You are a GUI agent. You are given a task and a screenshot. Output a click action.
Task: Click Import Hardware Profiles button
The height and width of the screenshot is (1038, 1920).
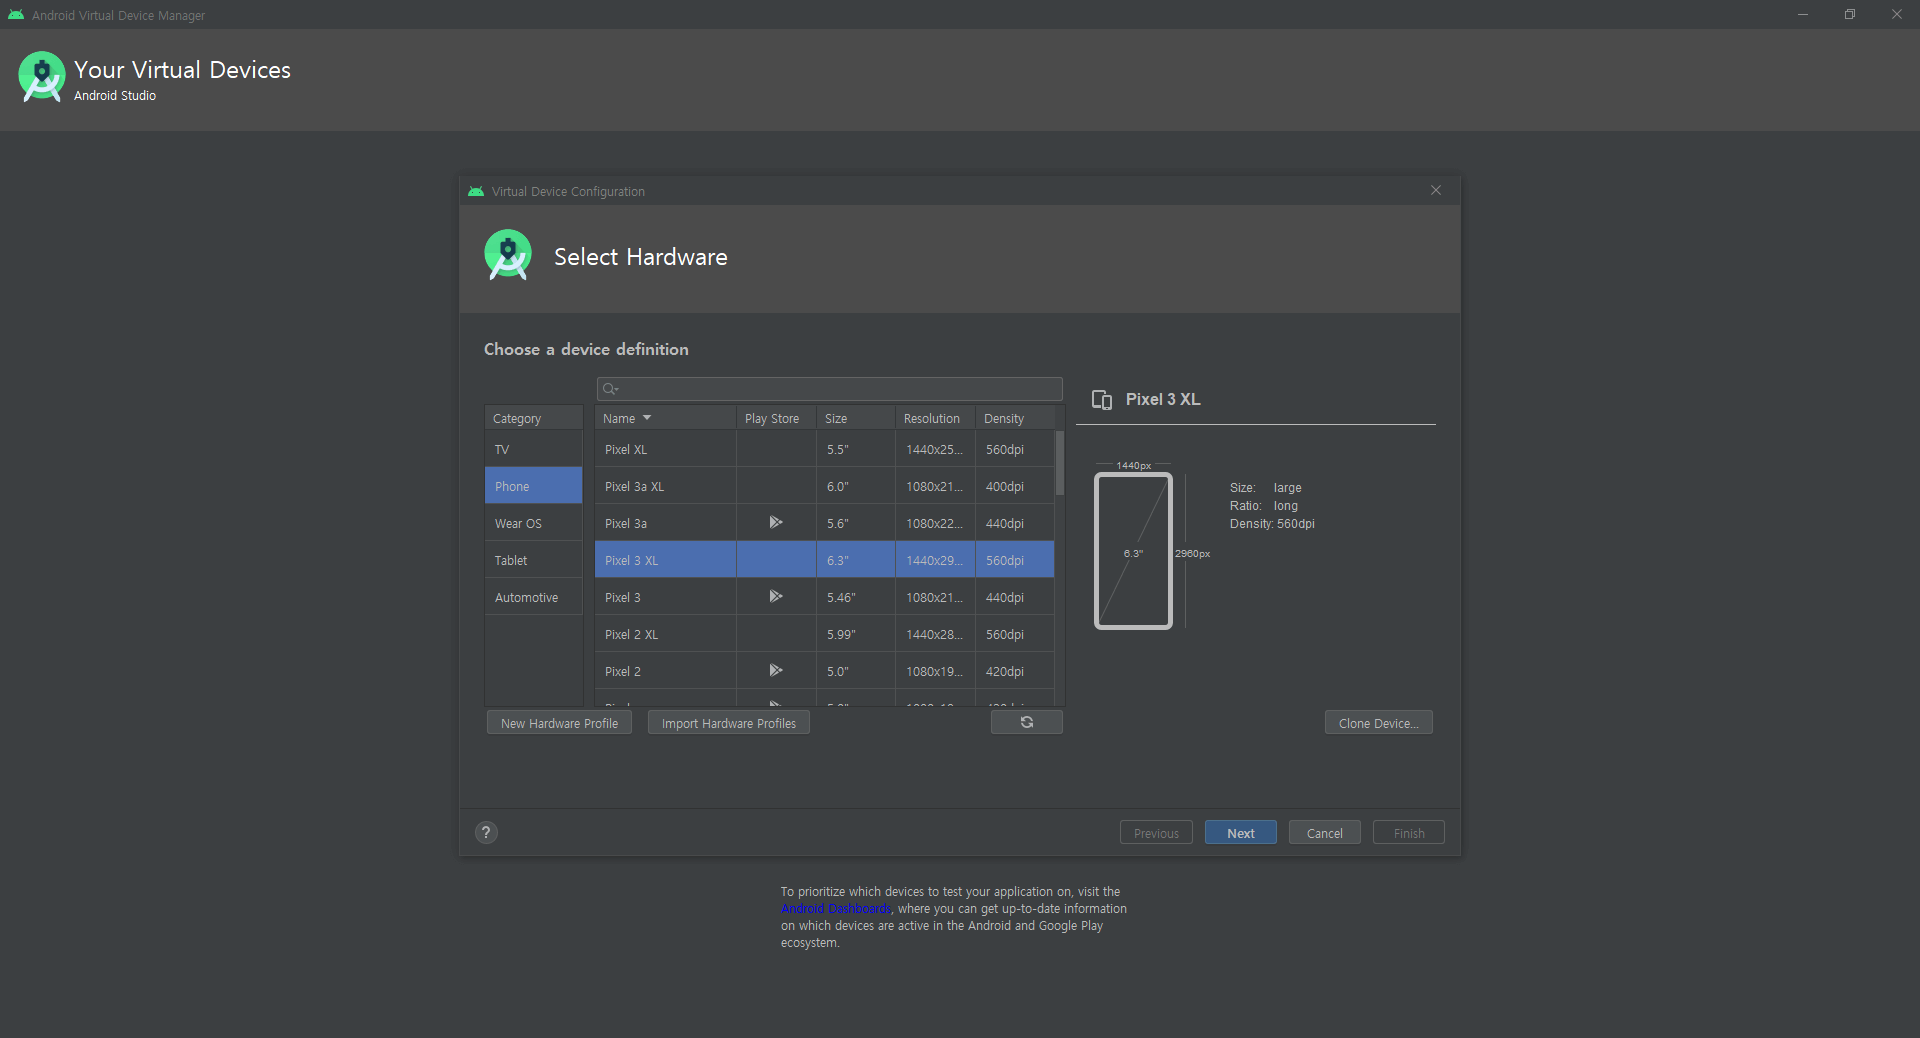[729, 723]
